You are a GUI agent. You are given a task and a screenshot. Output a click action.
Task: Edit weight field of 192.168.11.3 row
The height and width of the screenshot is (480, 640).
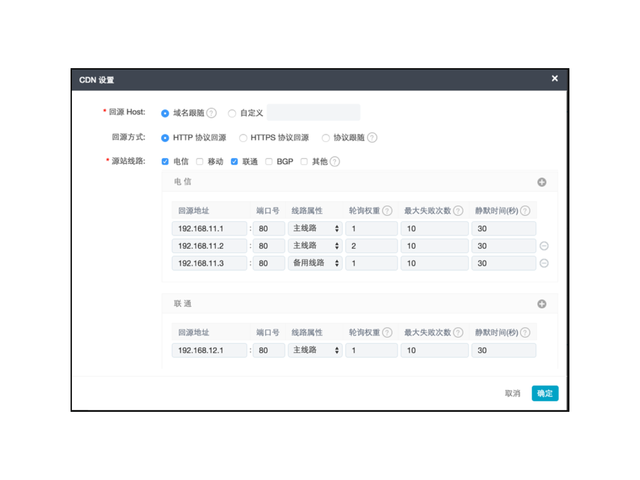pos(371,263)
